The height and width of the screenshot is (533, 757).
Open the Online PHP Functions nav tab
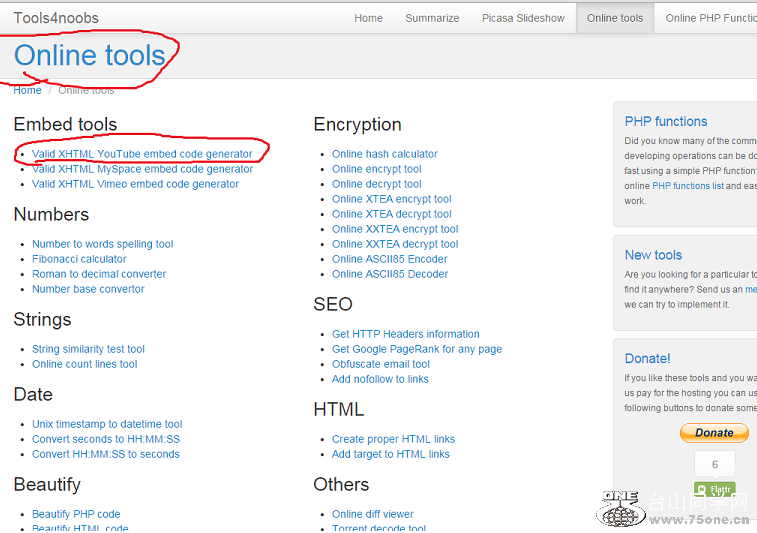(711, 18)
